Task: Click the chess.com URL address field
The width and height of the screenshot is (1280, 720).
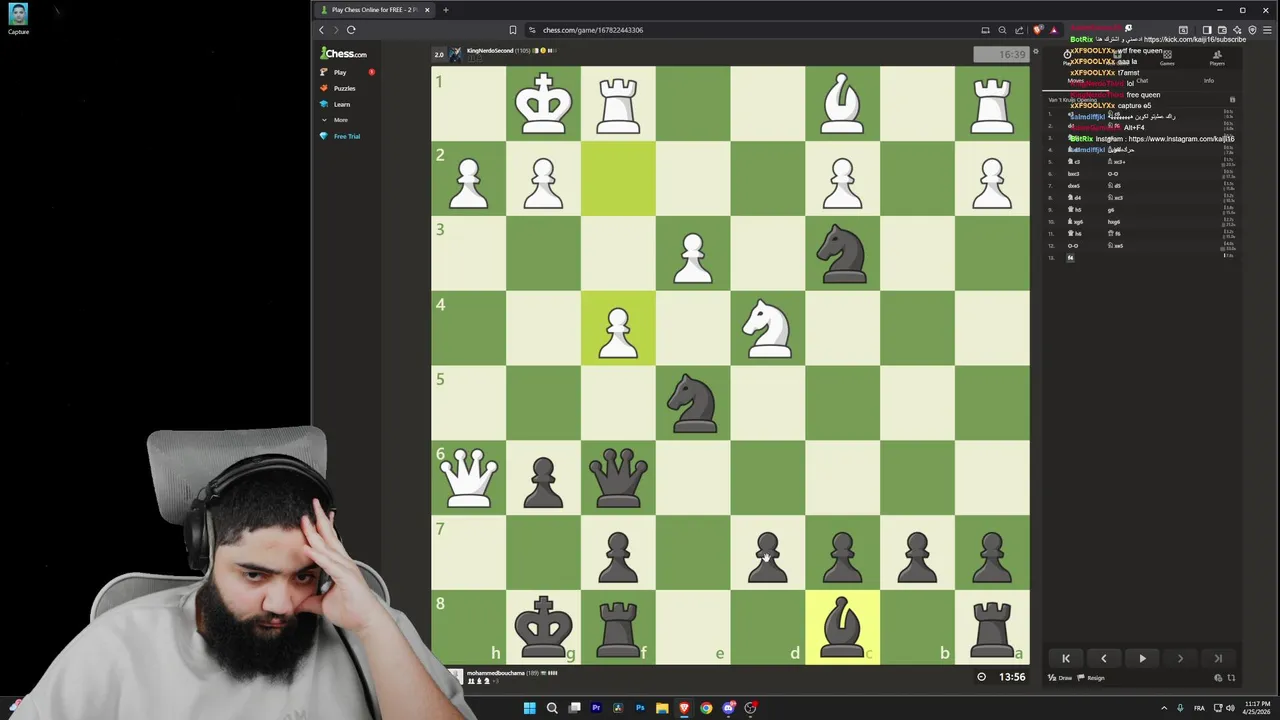Action: click(593, 30)
